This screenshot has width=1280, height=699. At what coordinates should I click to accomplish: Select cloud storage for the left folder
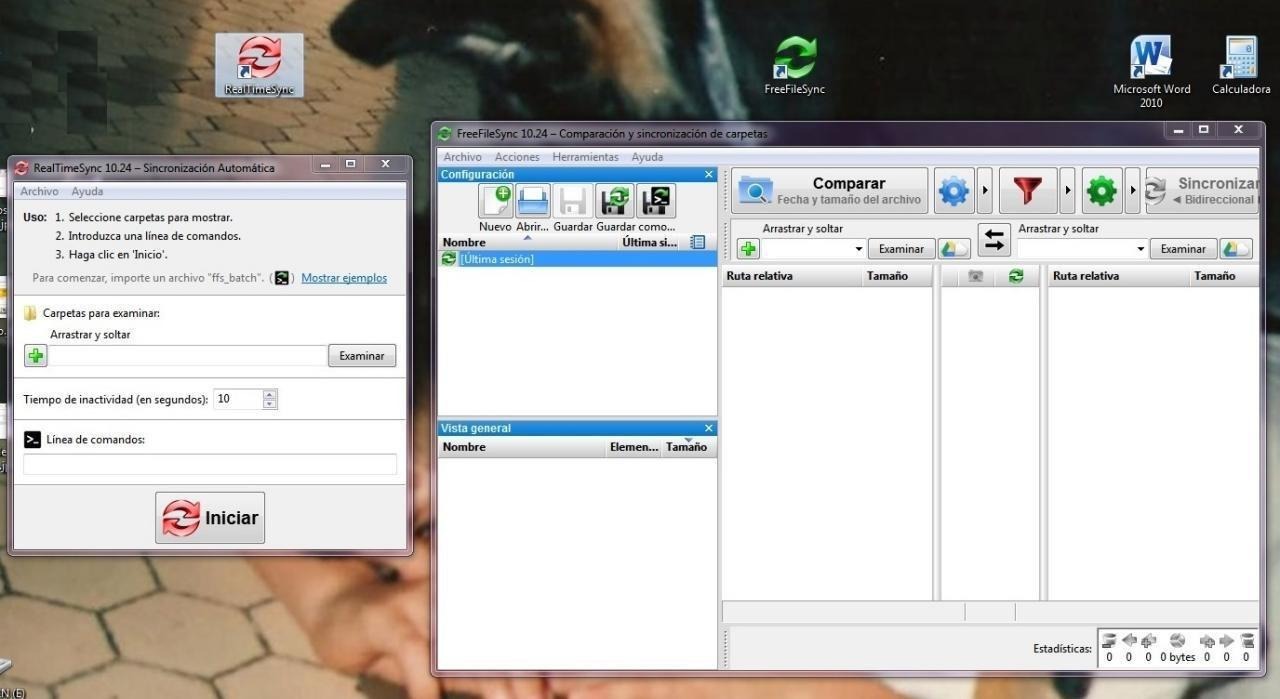(x=955, y=249)
